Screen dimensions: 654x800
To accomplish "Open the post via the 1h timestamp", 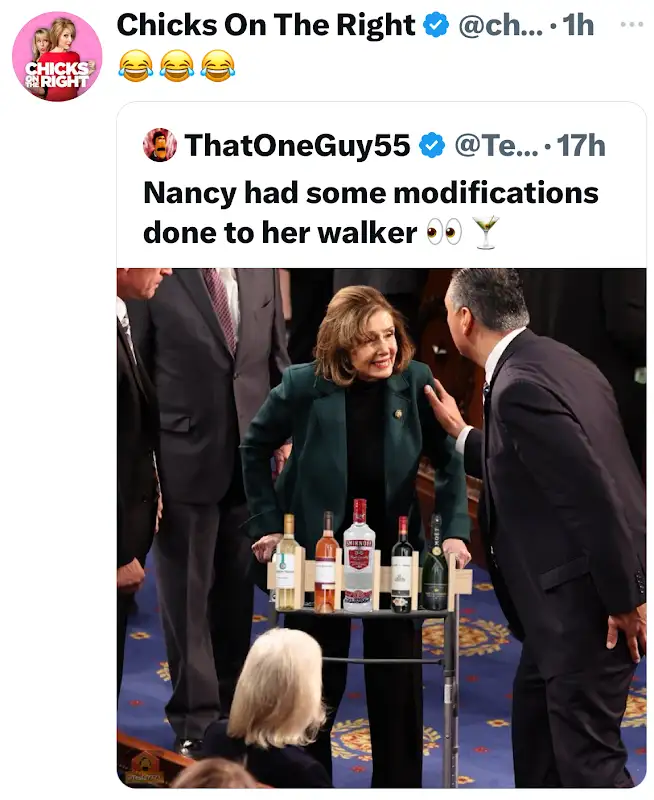I will coord(579,26).
